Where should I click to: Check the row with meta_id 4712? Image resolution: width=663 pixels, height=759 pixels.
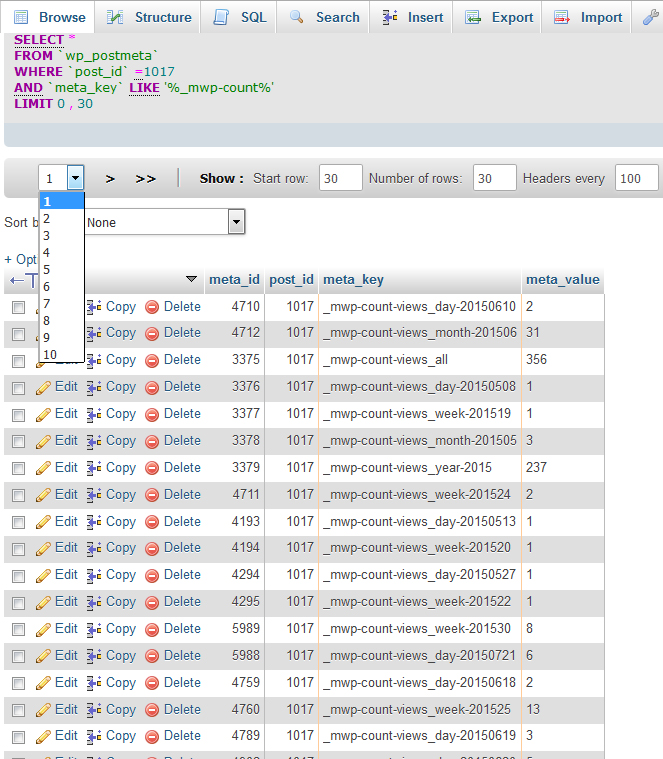pos(18,334)
